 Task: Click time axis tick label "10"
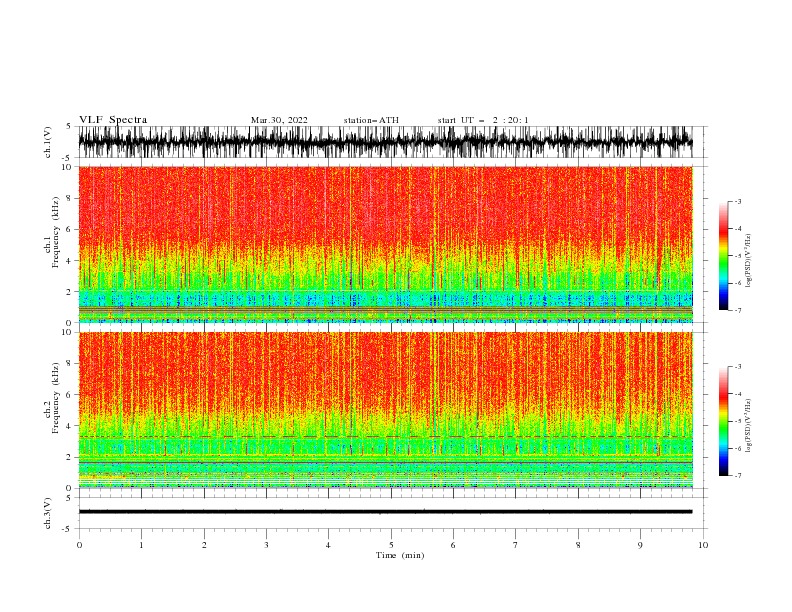[703, 545]
